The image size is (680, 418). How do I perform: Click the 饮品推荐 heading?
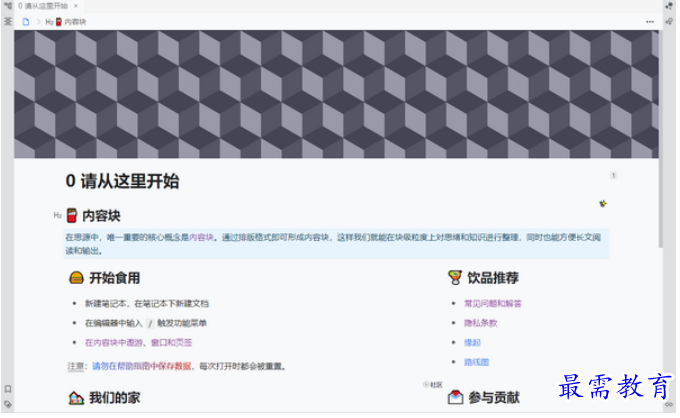pyautogui.click(x=494, y=279)
